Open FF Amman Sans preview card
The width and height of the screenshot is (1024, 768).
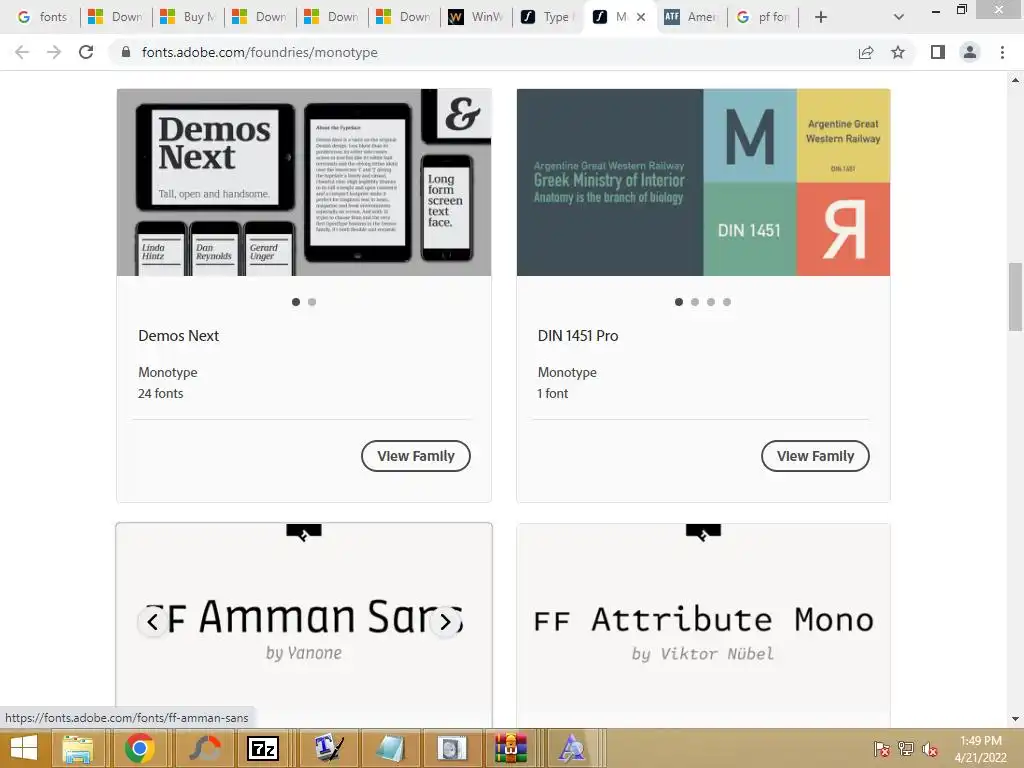pyautogui.click(x=304, y=624)
